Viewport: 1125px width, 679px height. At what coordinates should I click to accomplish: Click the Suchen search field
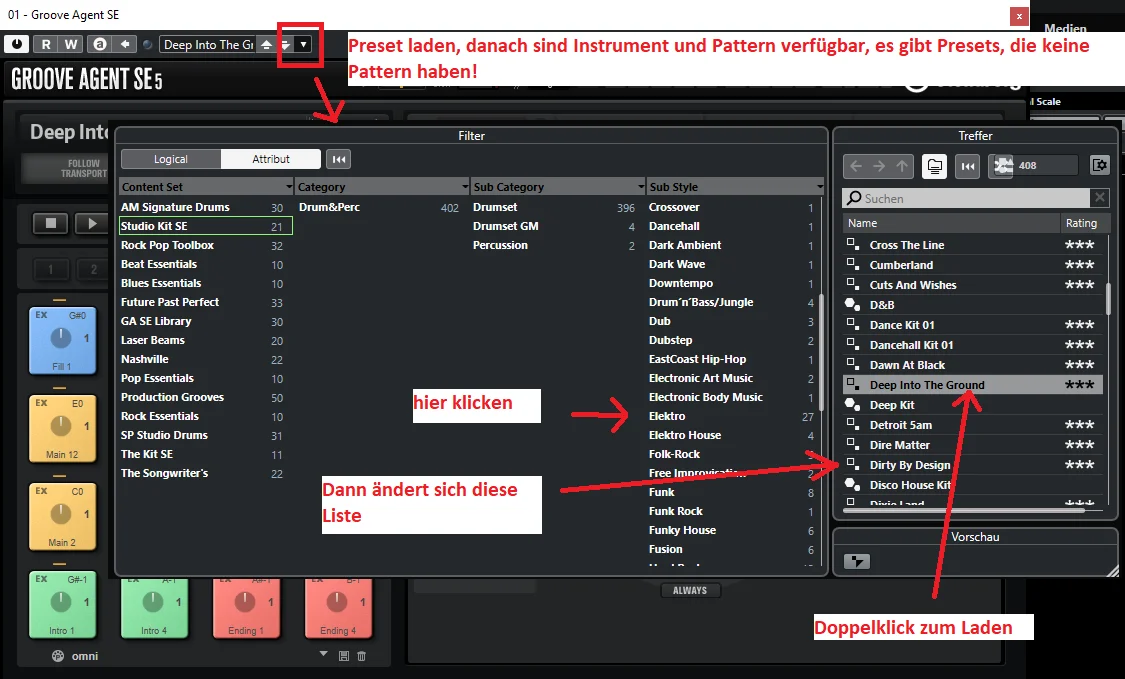966,198
